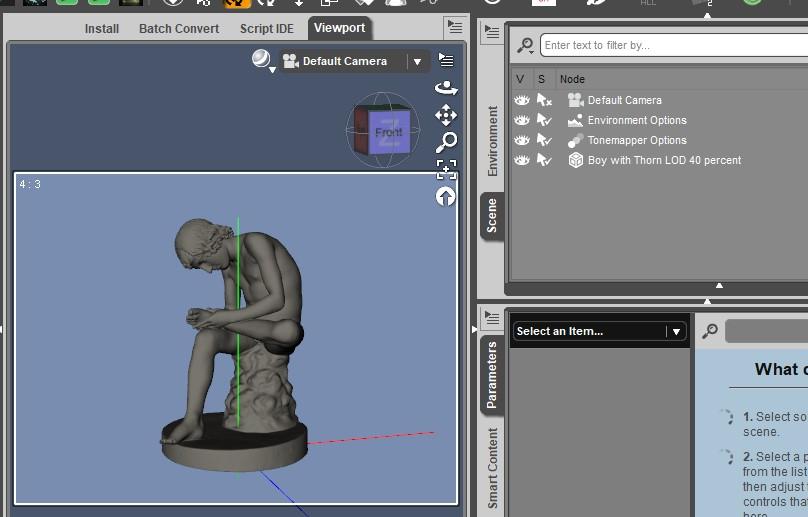Hide the Boy with Thorn LOD node
Screen dimensions: 808x517
pos(521,160)
